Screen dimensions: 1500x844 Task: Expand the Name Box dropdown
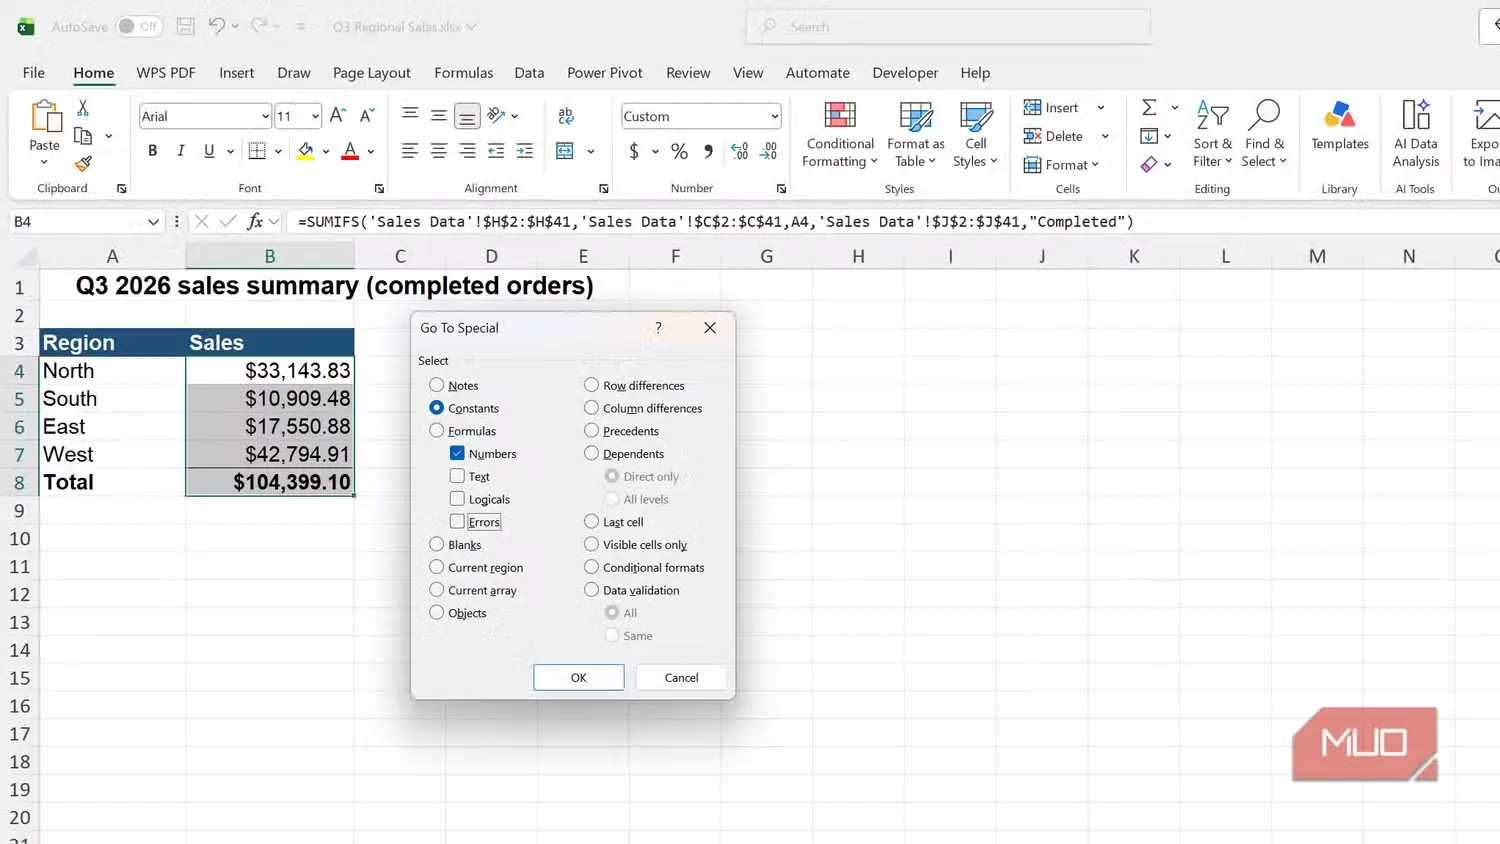point(153,222)
